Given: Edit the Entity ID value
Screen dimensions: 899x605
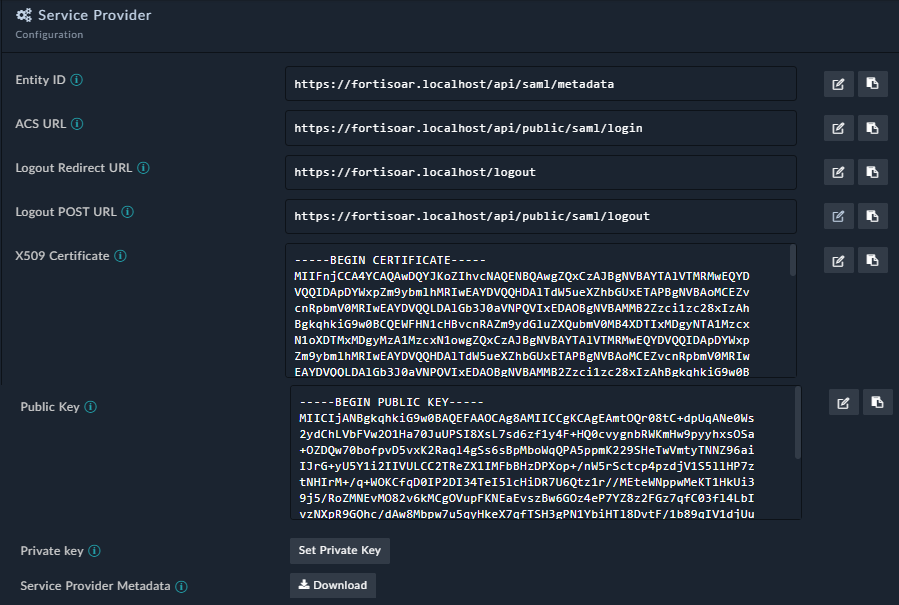Looking at the screenshot, I should (x=839, y=84).
